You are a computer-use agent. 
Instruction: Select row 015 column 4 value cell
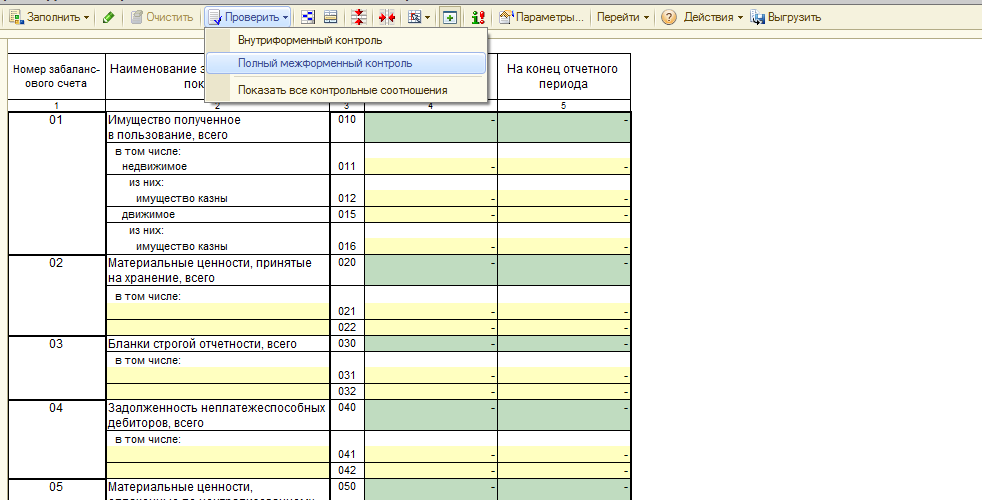click(x=431, y=214)
